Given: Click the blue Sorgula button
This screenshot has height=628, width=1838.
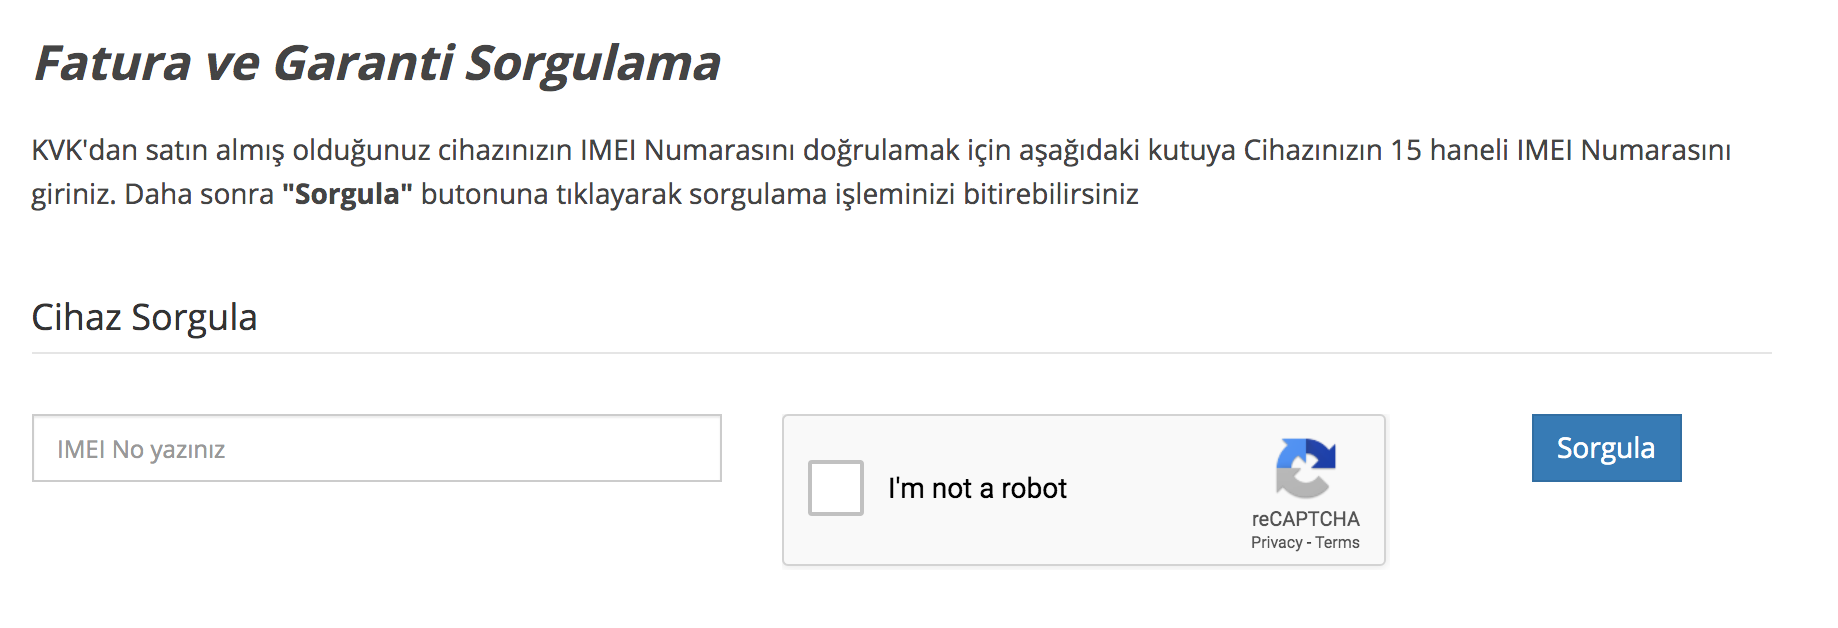Looking at the screenshot, I should click(x=1607, y=448).
